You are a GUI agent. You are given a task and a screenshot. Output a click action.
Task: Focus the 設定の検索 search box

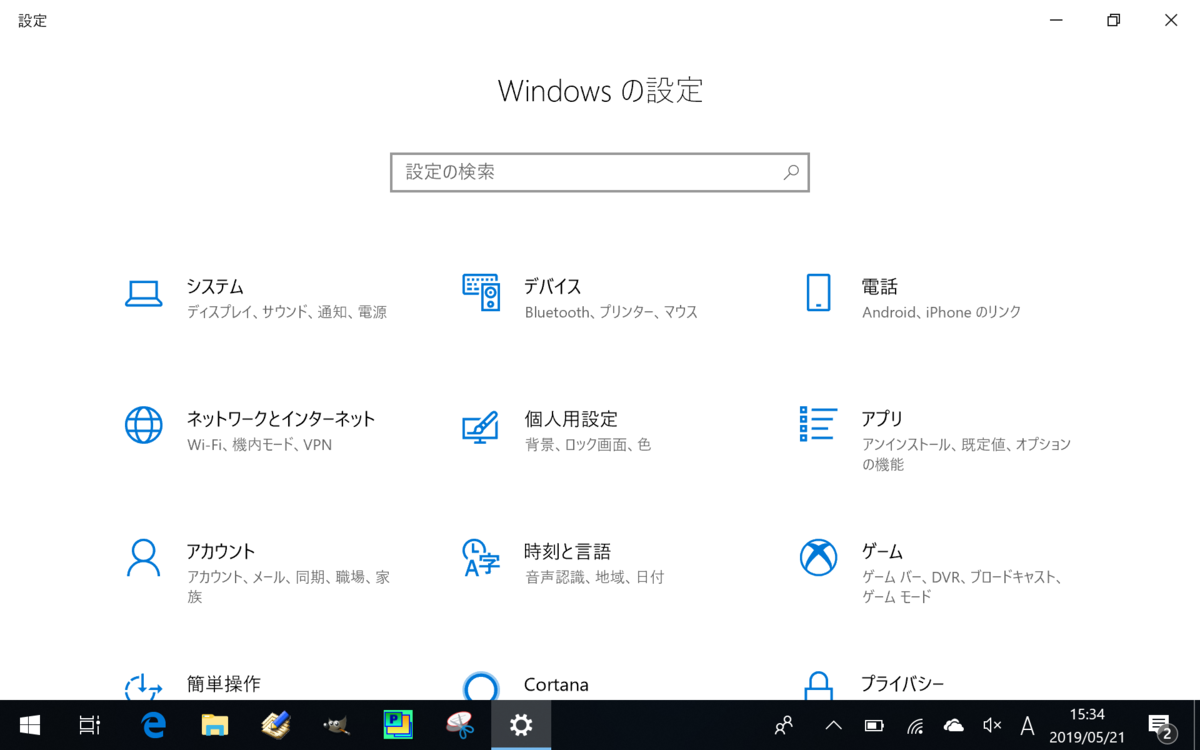(x=599, y=172)
